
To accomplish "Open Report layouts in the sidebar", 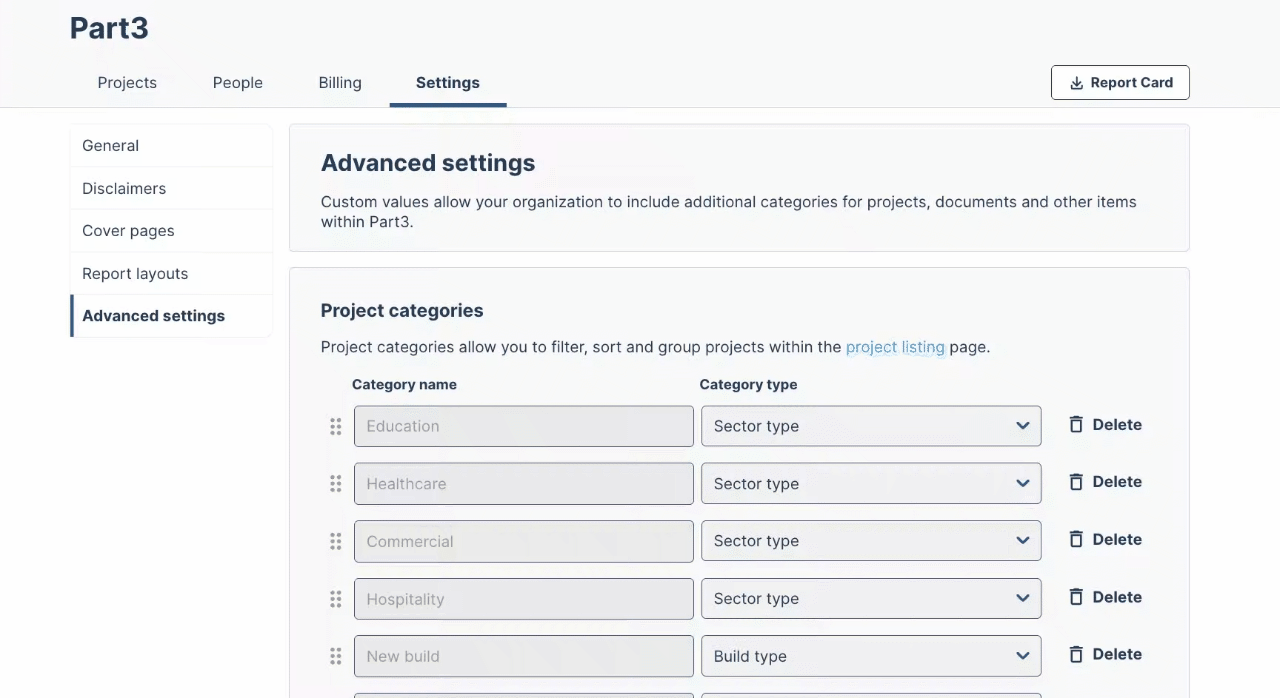I will 171,273.
